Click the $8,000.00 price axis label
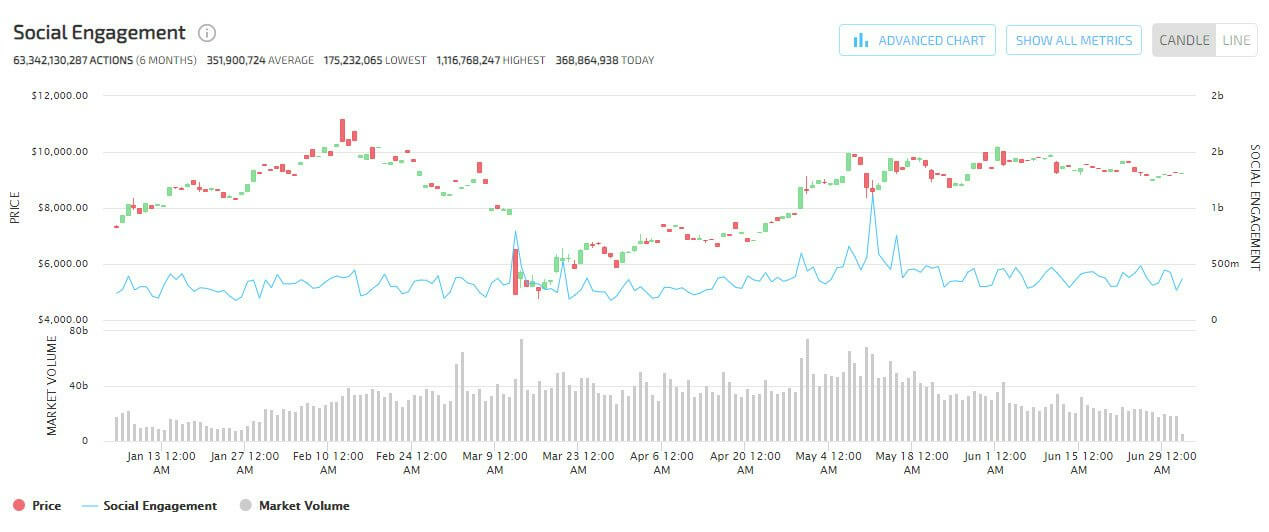This screenshot has height=532, width=1269. (x=65, y=208)
